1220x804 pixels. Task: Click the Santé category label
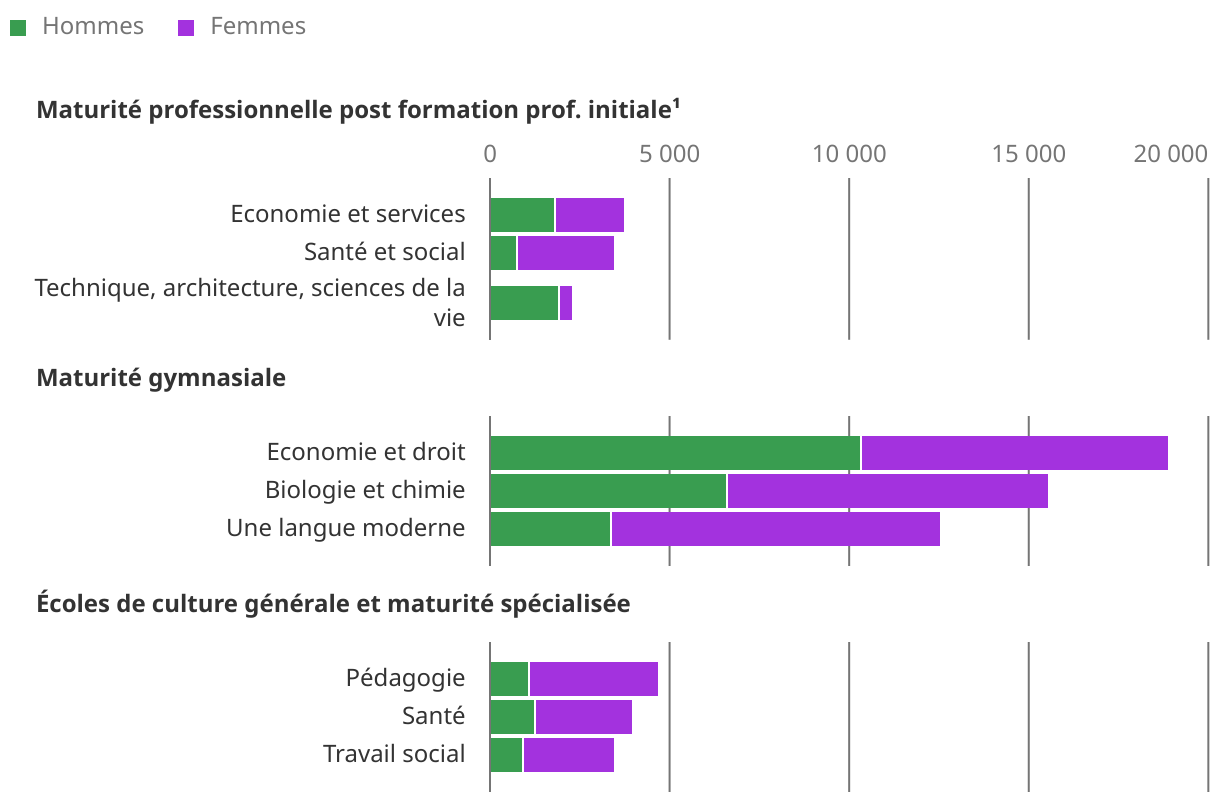tap(433, 716)
